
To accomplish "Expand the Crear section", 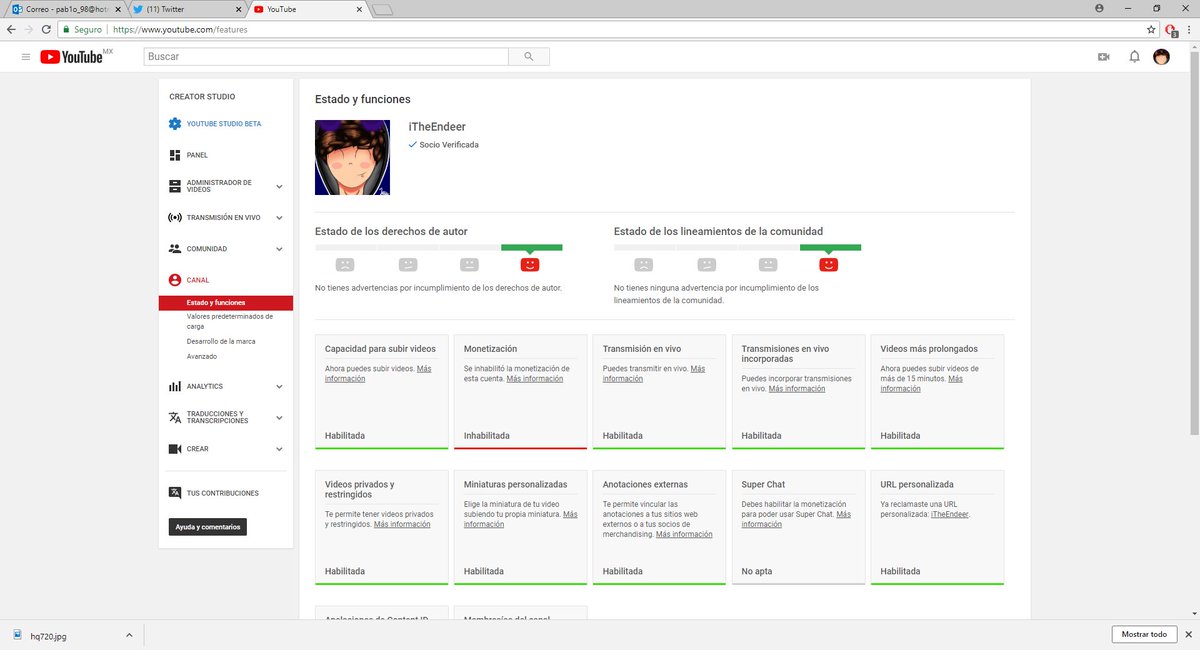I will click(x=279, y=449).
